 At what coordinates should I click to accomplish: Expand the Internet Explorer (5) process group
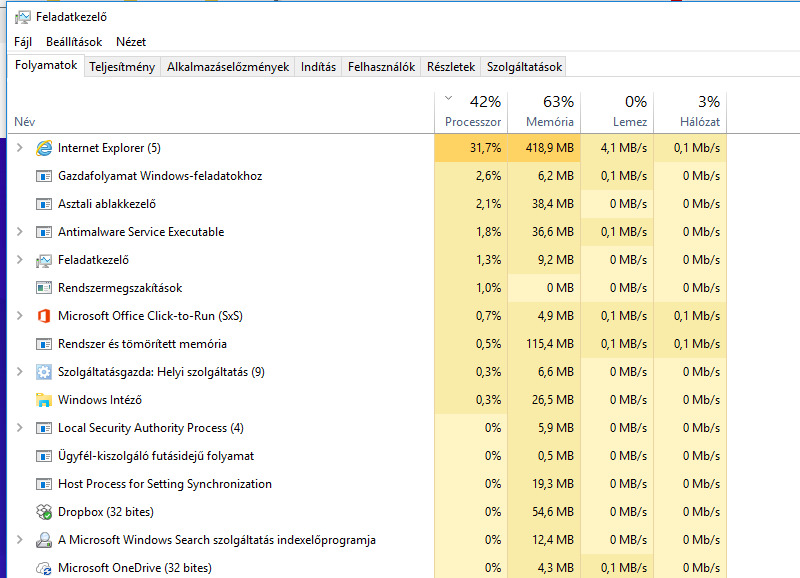tap(20, 148)
